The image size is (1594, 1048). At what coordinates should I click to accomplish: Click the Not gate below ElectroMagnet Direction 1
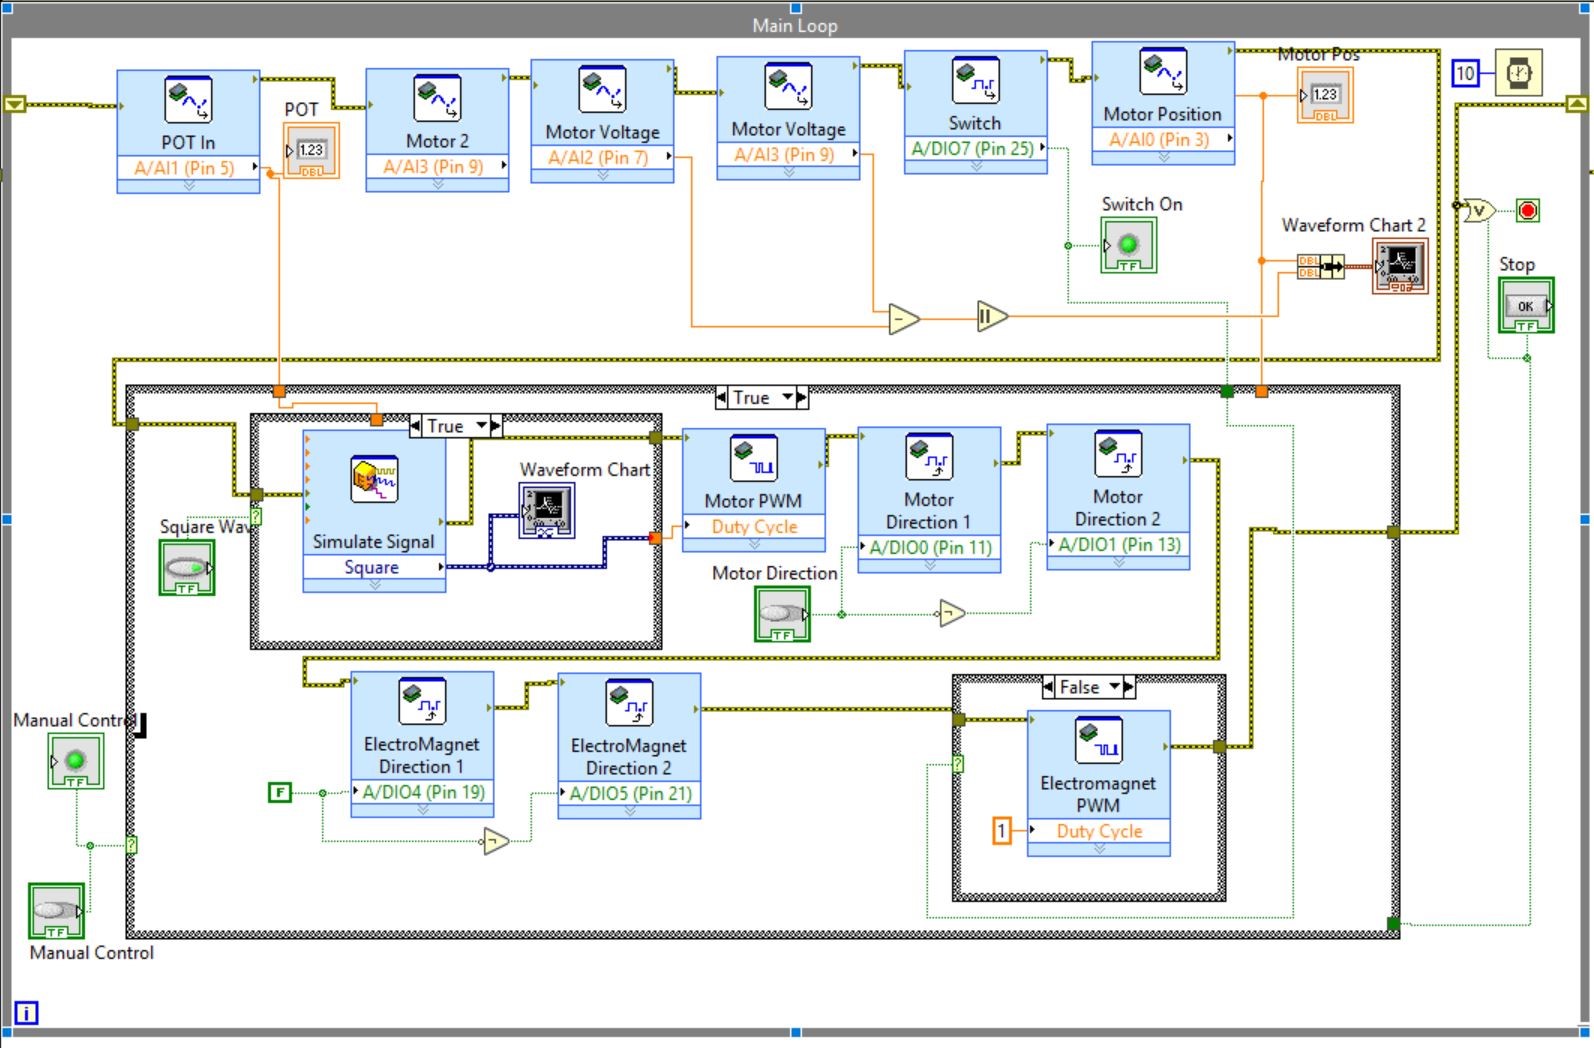496,842
